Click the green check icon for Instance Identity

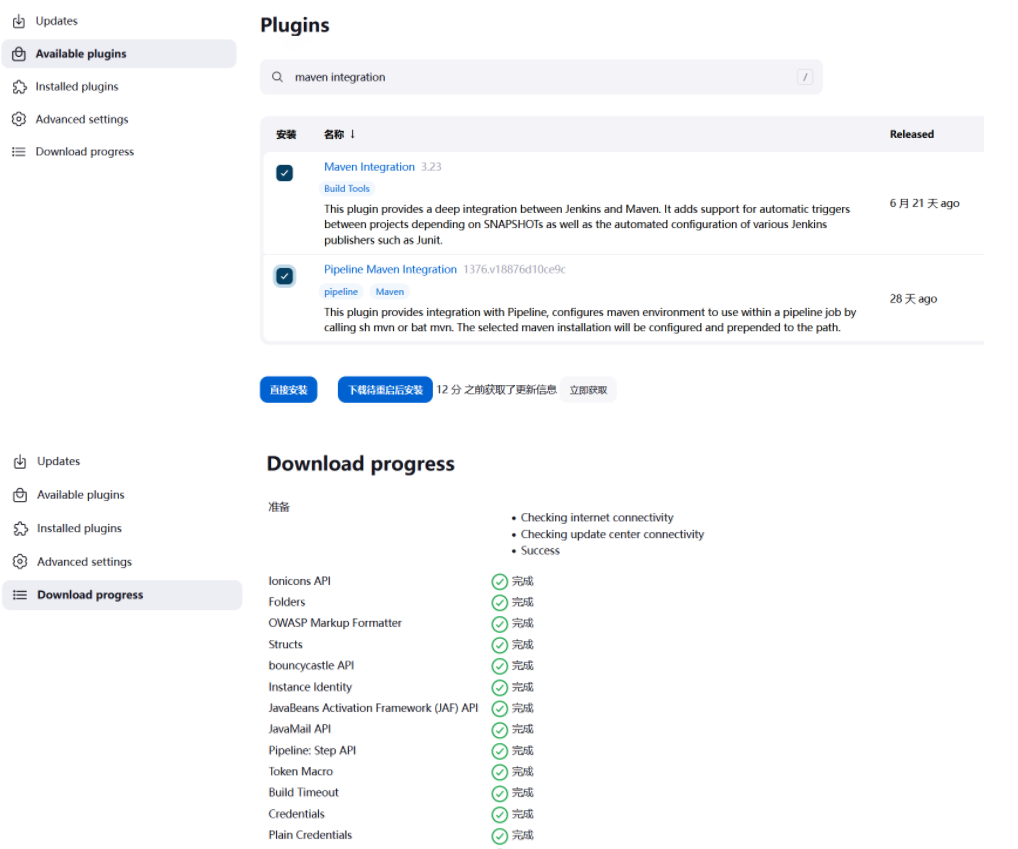499,687
